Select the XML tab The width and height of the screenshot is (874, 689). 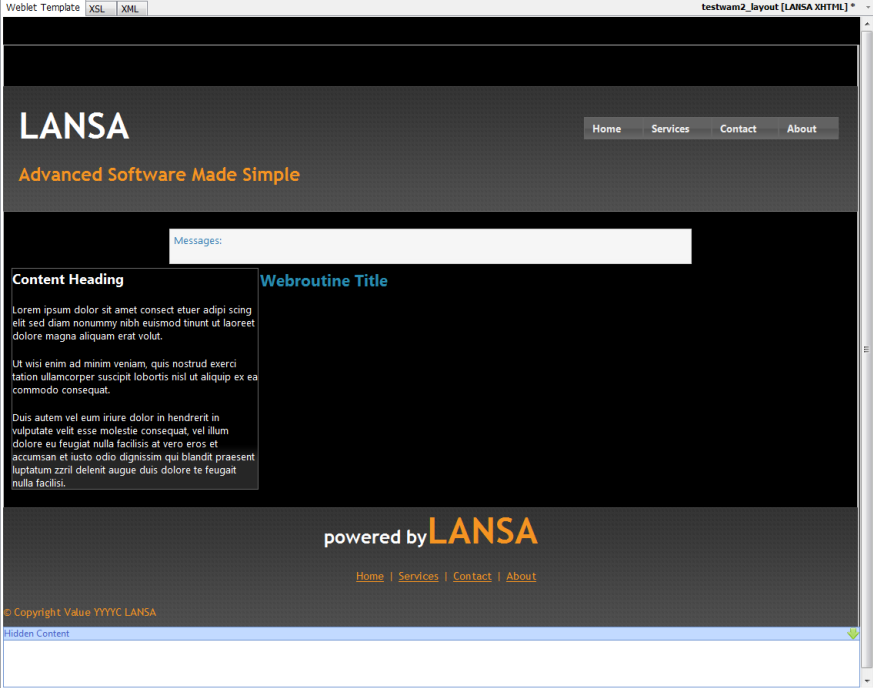pyautogui.click(x=132, y=9)
